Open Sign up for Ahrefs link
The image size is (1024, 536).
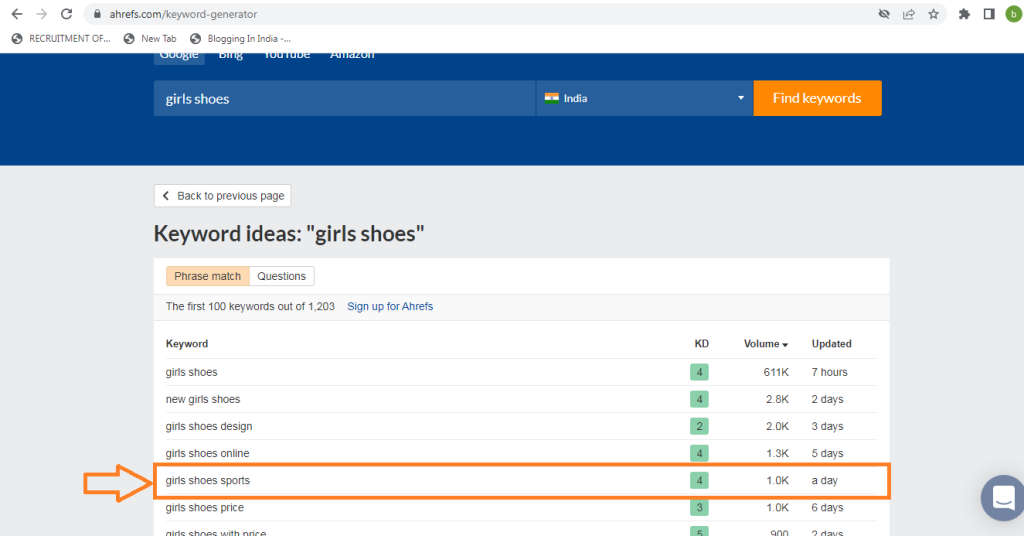pyautogui.click(x=390, y=306)
